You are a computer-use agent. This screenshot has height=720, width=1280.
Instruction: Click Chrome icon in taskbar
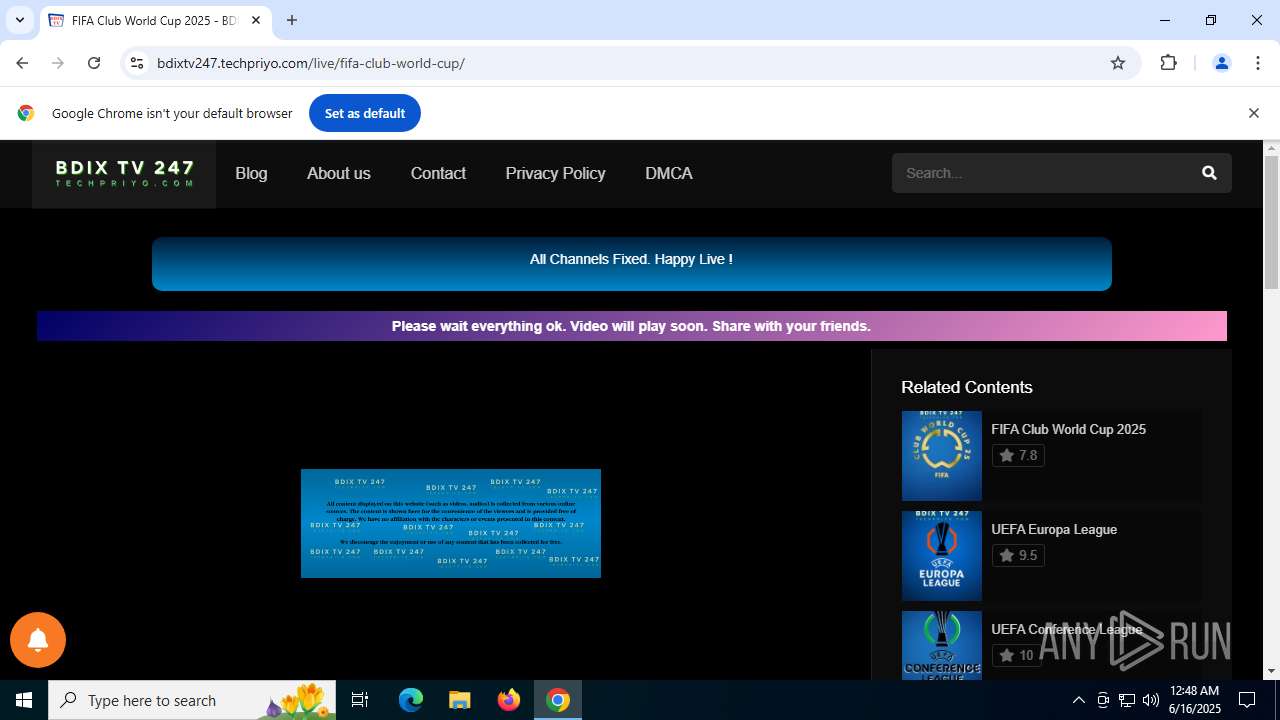(x=558, y=700)
